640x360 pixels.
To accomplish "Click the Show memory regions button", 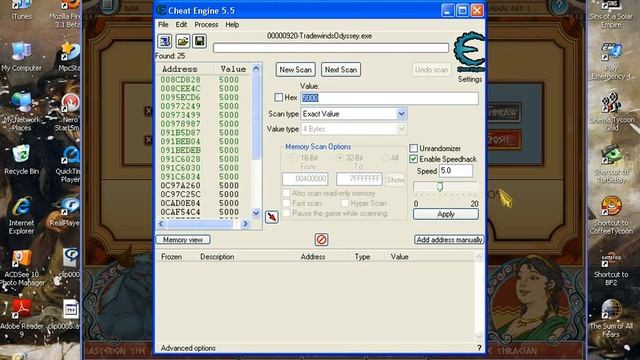I will pos(395,180).
